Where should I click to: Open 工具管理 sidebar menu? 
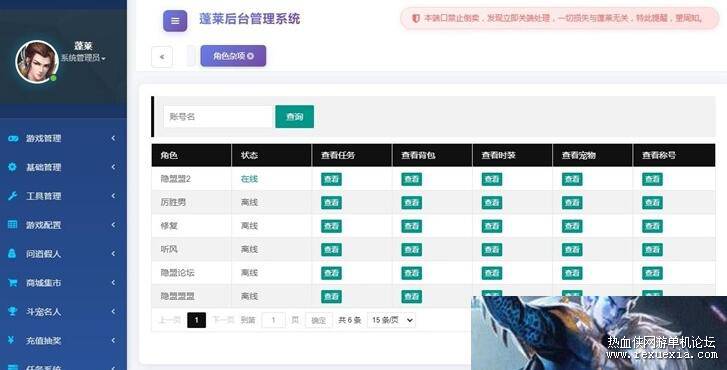(x=63, y=196)
